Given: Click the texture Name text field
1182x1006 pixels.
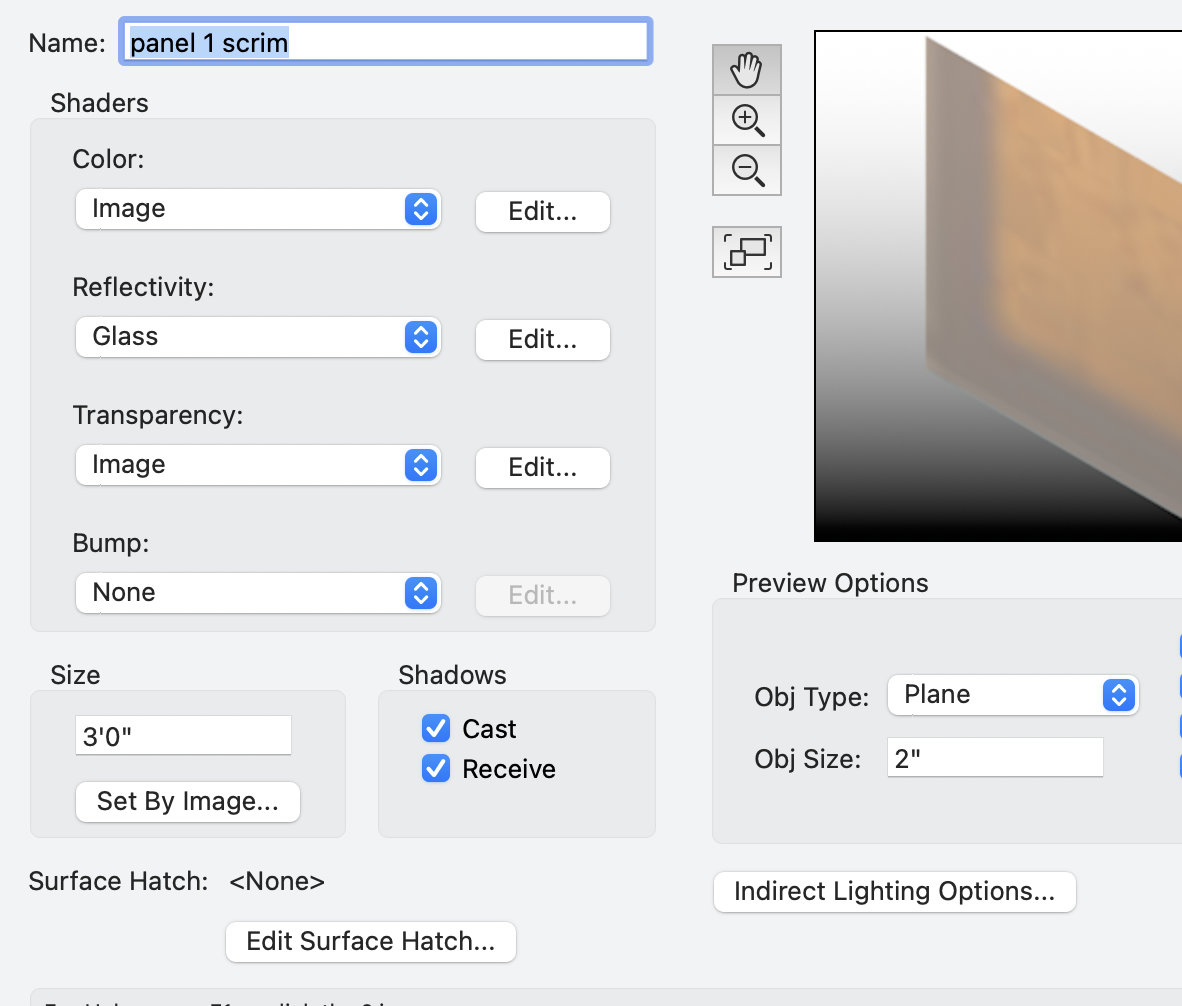Looking at the screenshot, I should [x=386, y=42].
